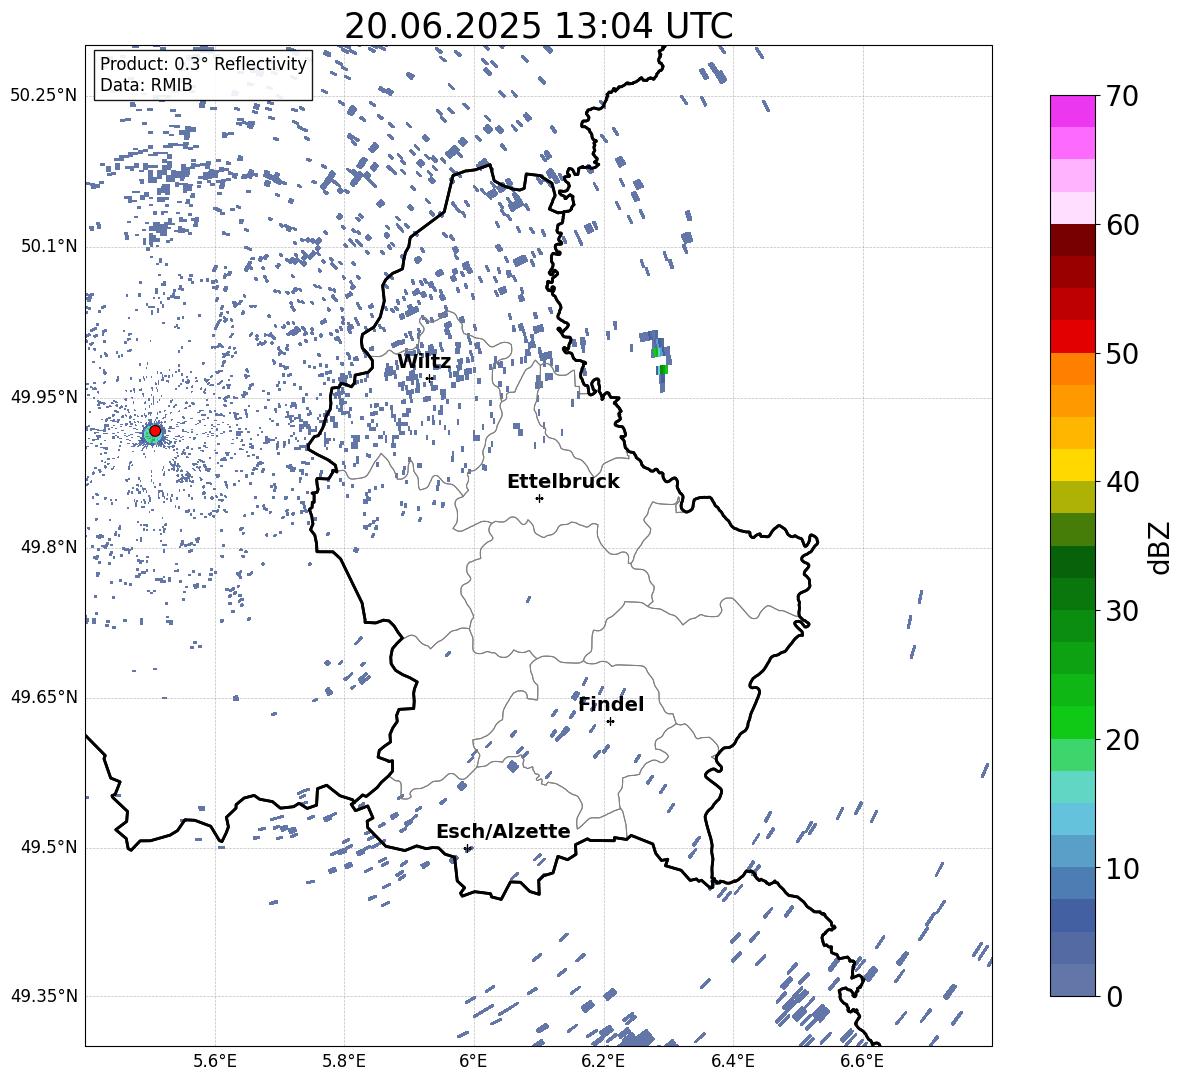Click the Wiltz station cross marker
The height and width of the screenshot is (1081, 1184).
(x=430, y=378)
